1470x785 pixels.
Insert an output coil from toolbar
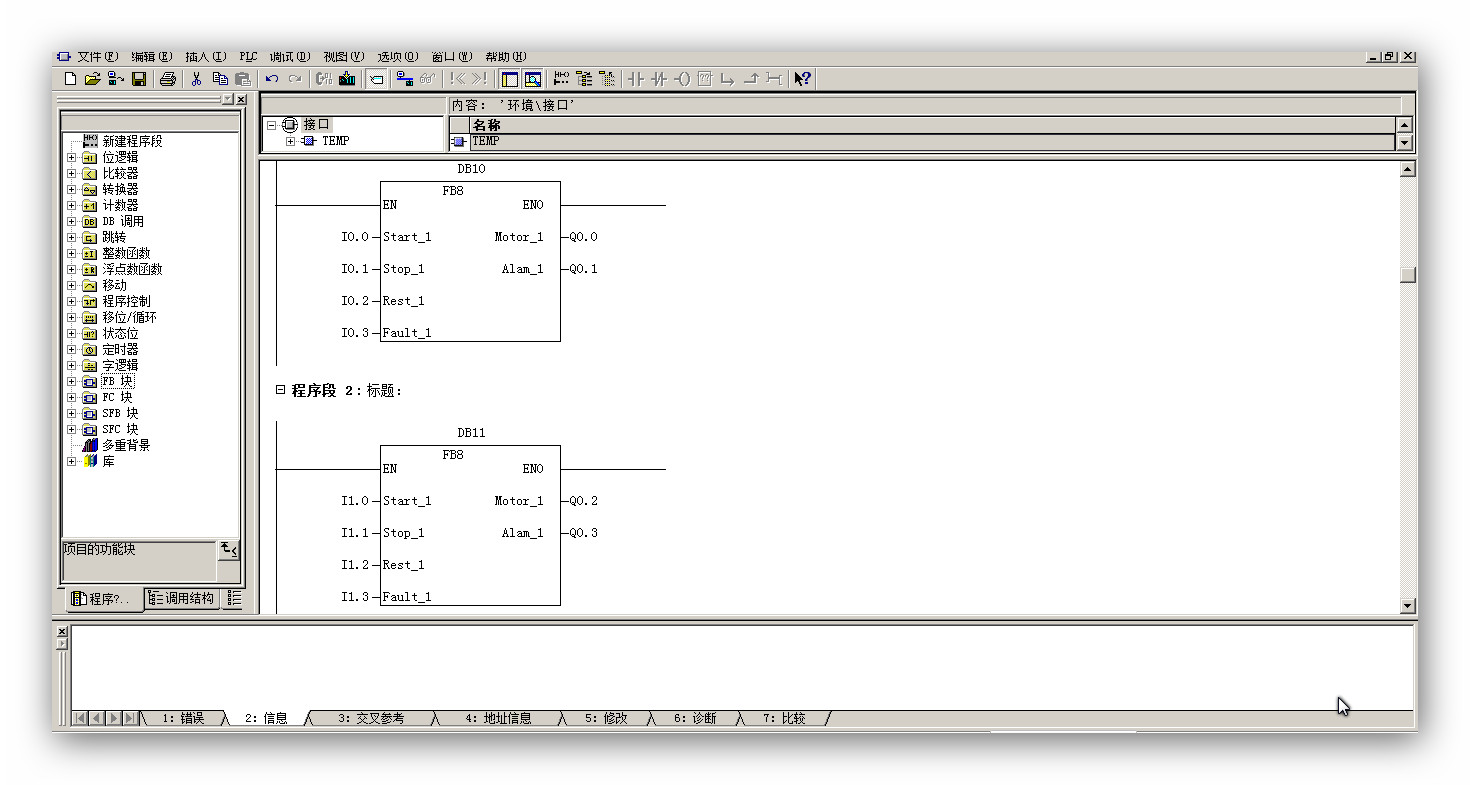[x=682, y=79]
